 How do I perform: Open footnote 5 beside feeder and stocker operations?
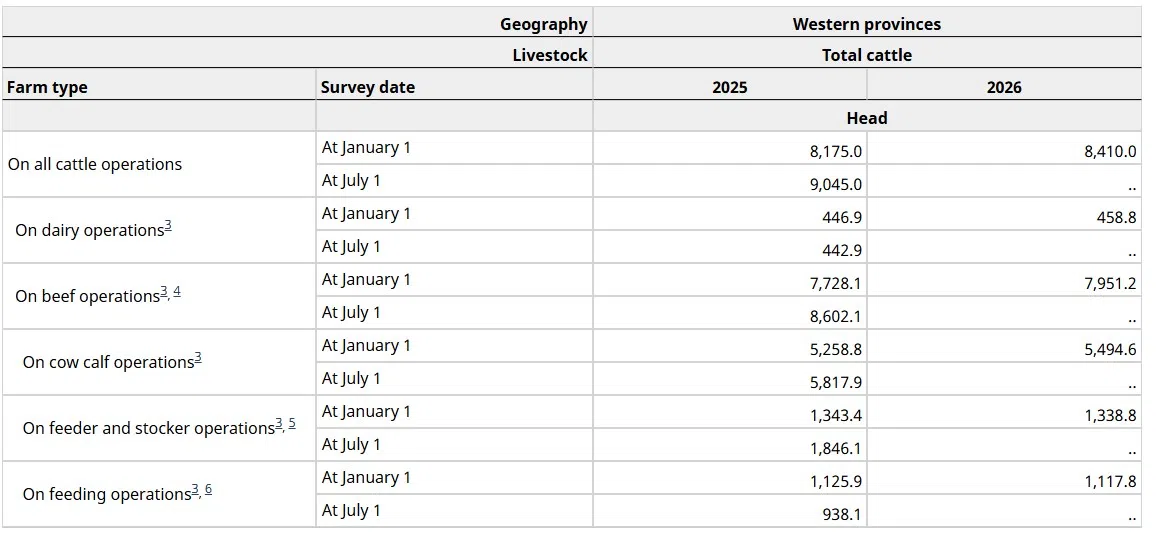point(292,424)
